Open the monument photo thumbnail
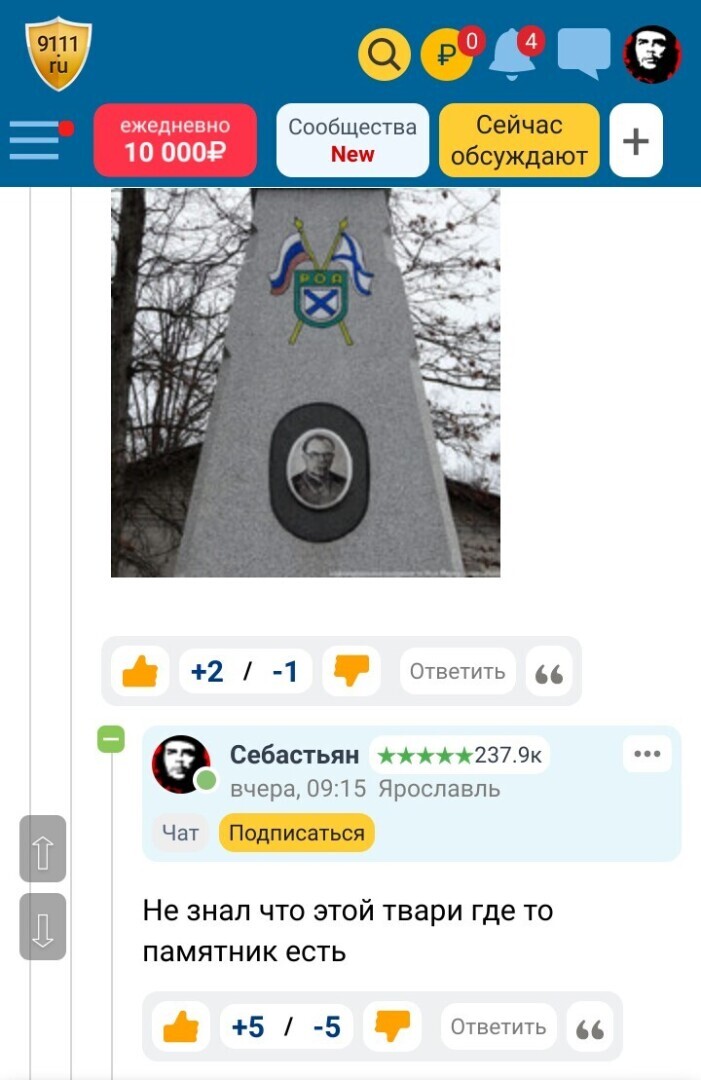 coord(306,382)
